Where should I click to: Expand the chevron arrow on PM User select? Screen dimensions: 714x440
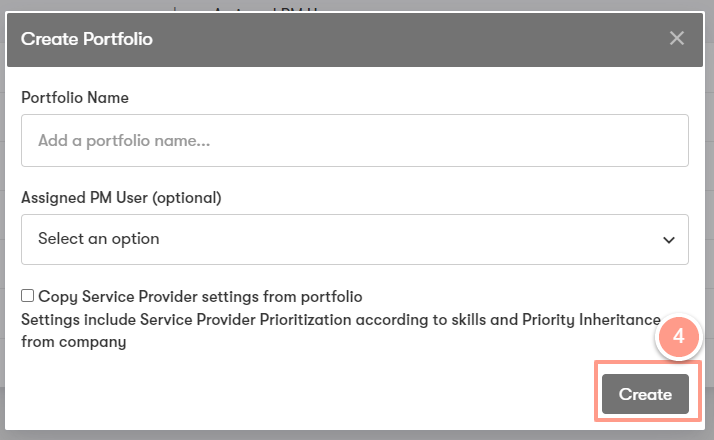pos(668,240)
